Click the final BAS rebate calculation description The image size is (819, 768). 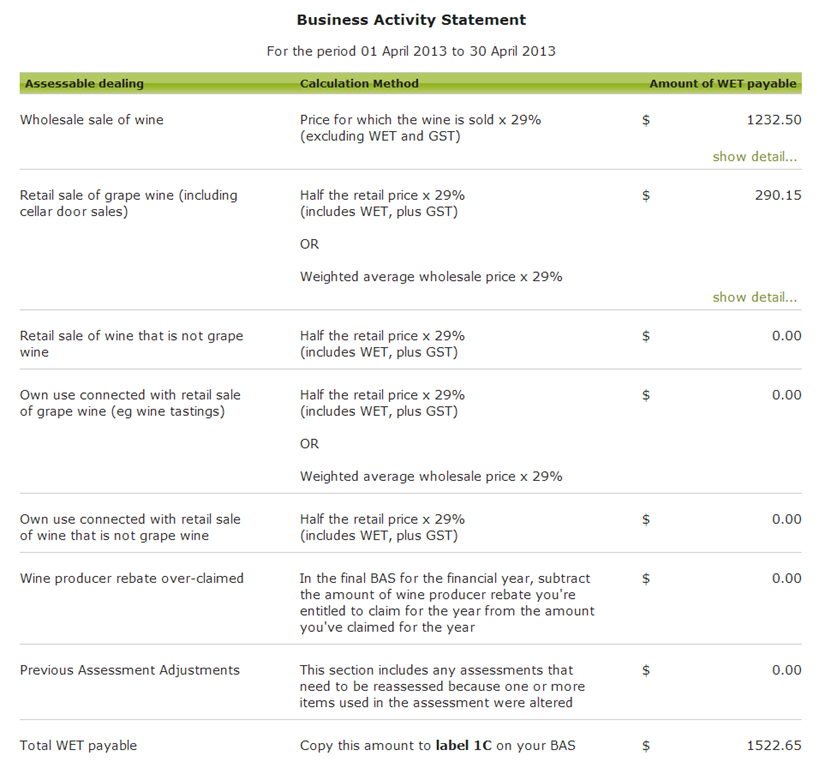pyautogui.click(x=447, y=603)
